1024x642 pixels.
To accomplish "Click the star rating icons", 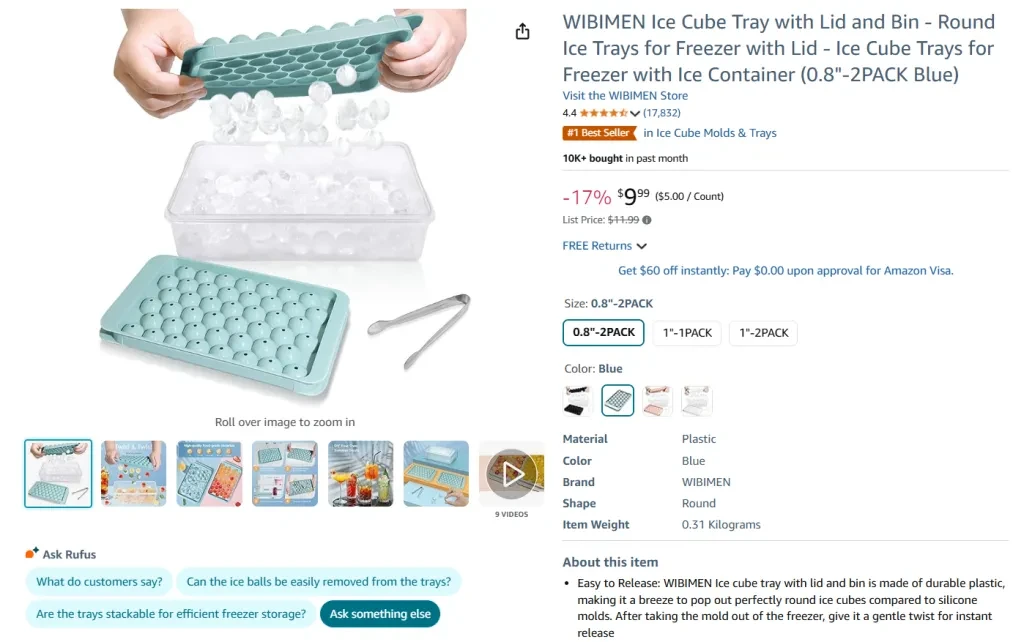I will tap(603, 113).
